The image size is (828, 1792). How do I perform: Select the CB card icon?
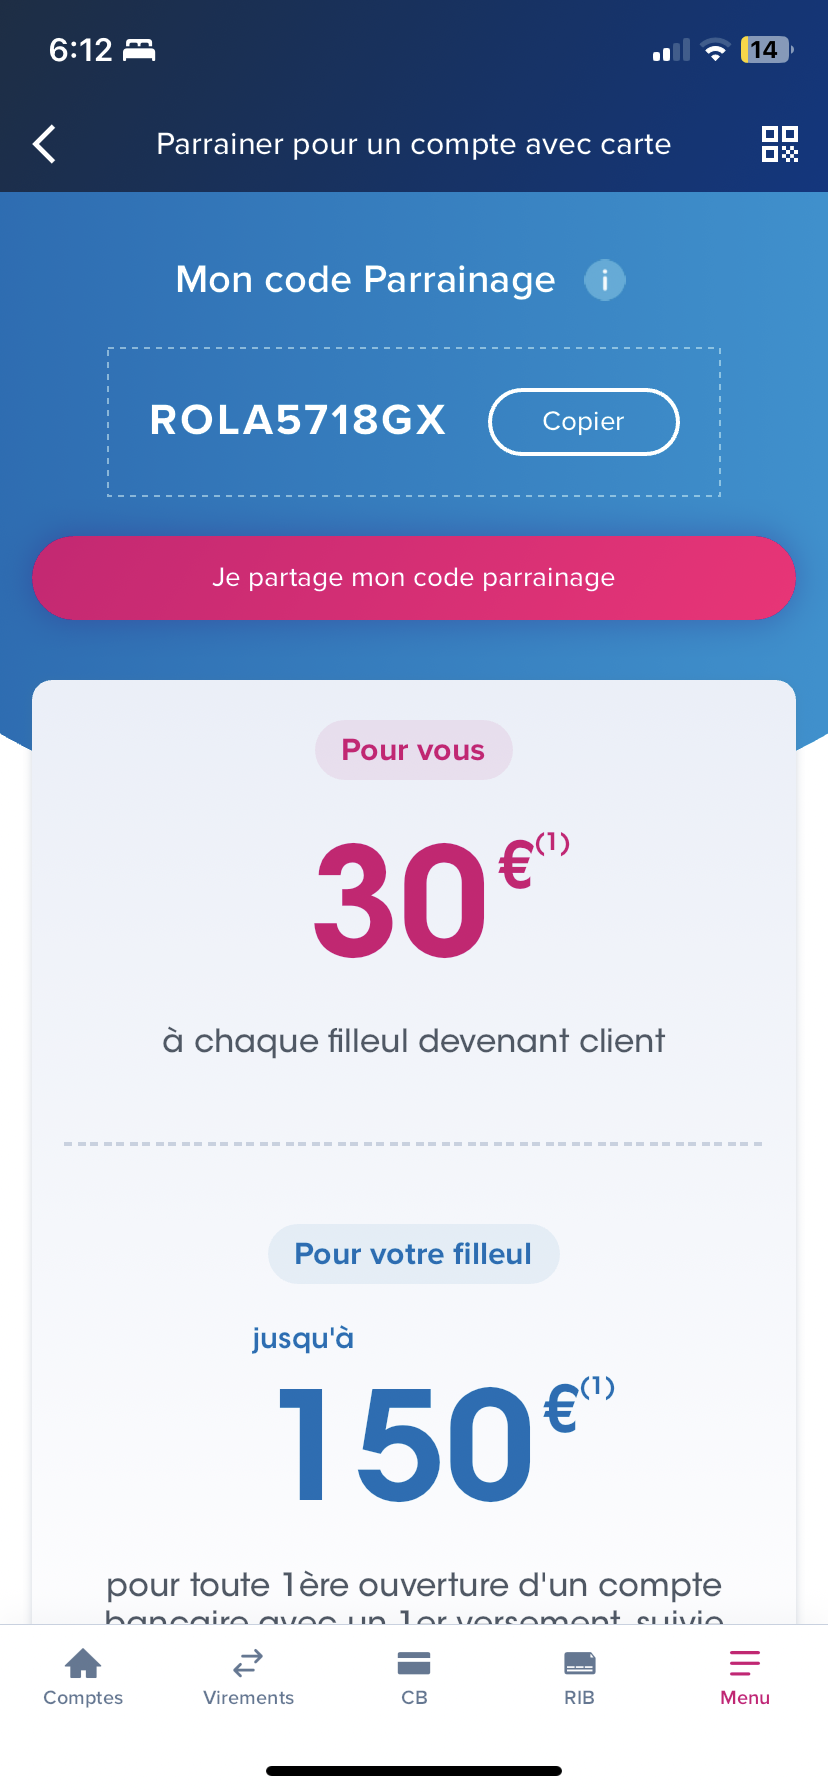pyautogui.click(x=414, y=1663)
